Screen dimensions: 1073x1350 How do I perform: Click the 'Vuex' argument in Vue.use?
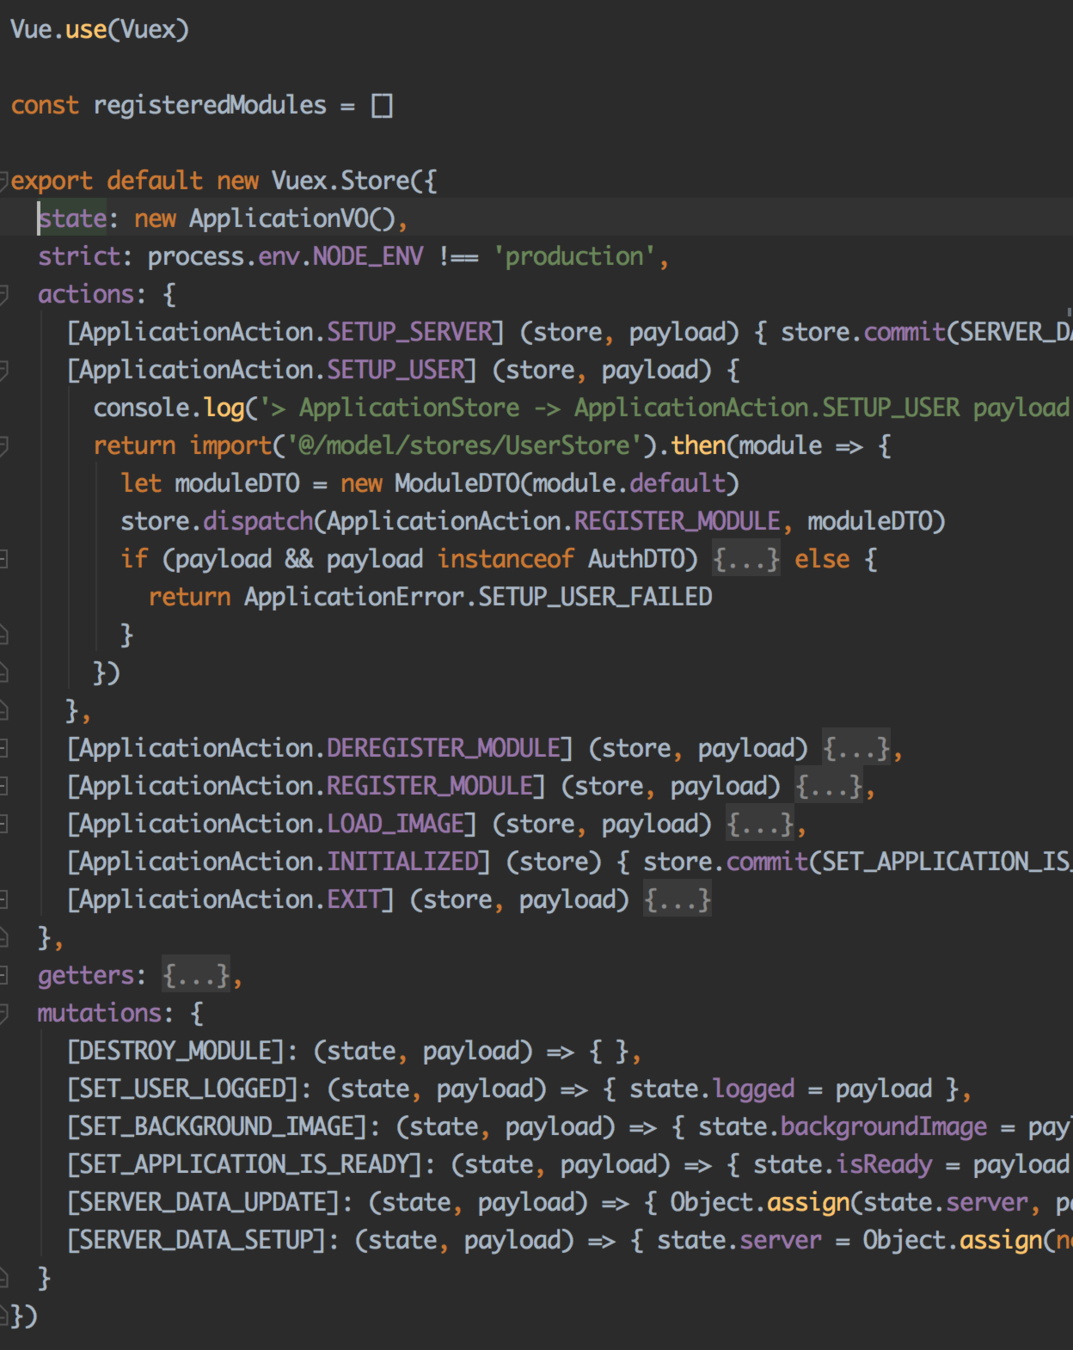tap(148, 30)
